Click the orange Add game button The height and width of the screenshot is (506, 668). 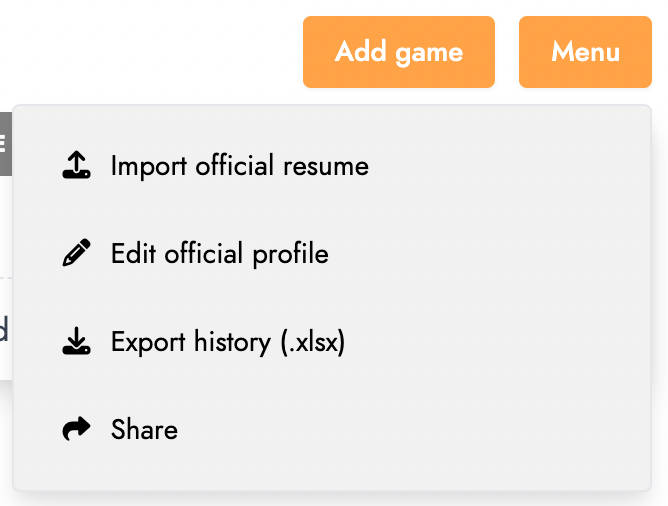pyautogui.click(x=399, y=52)
